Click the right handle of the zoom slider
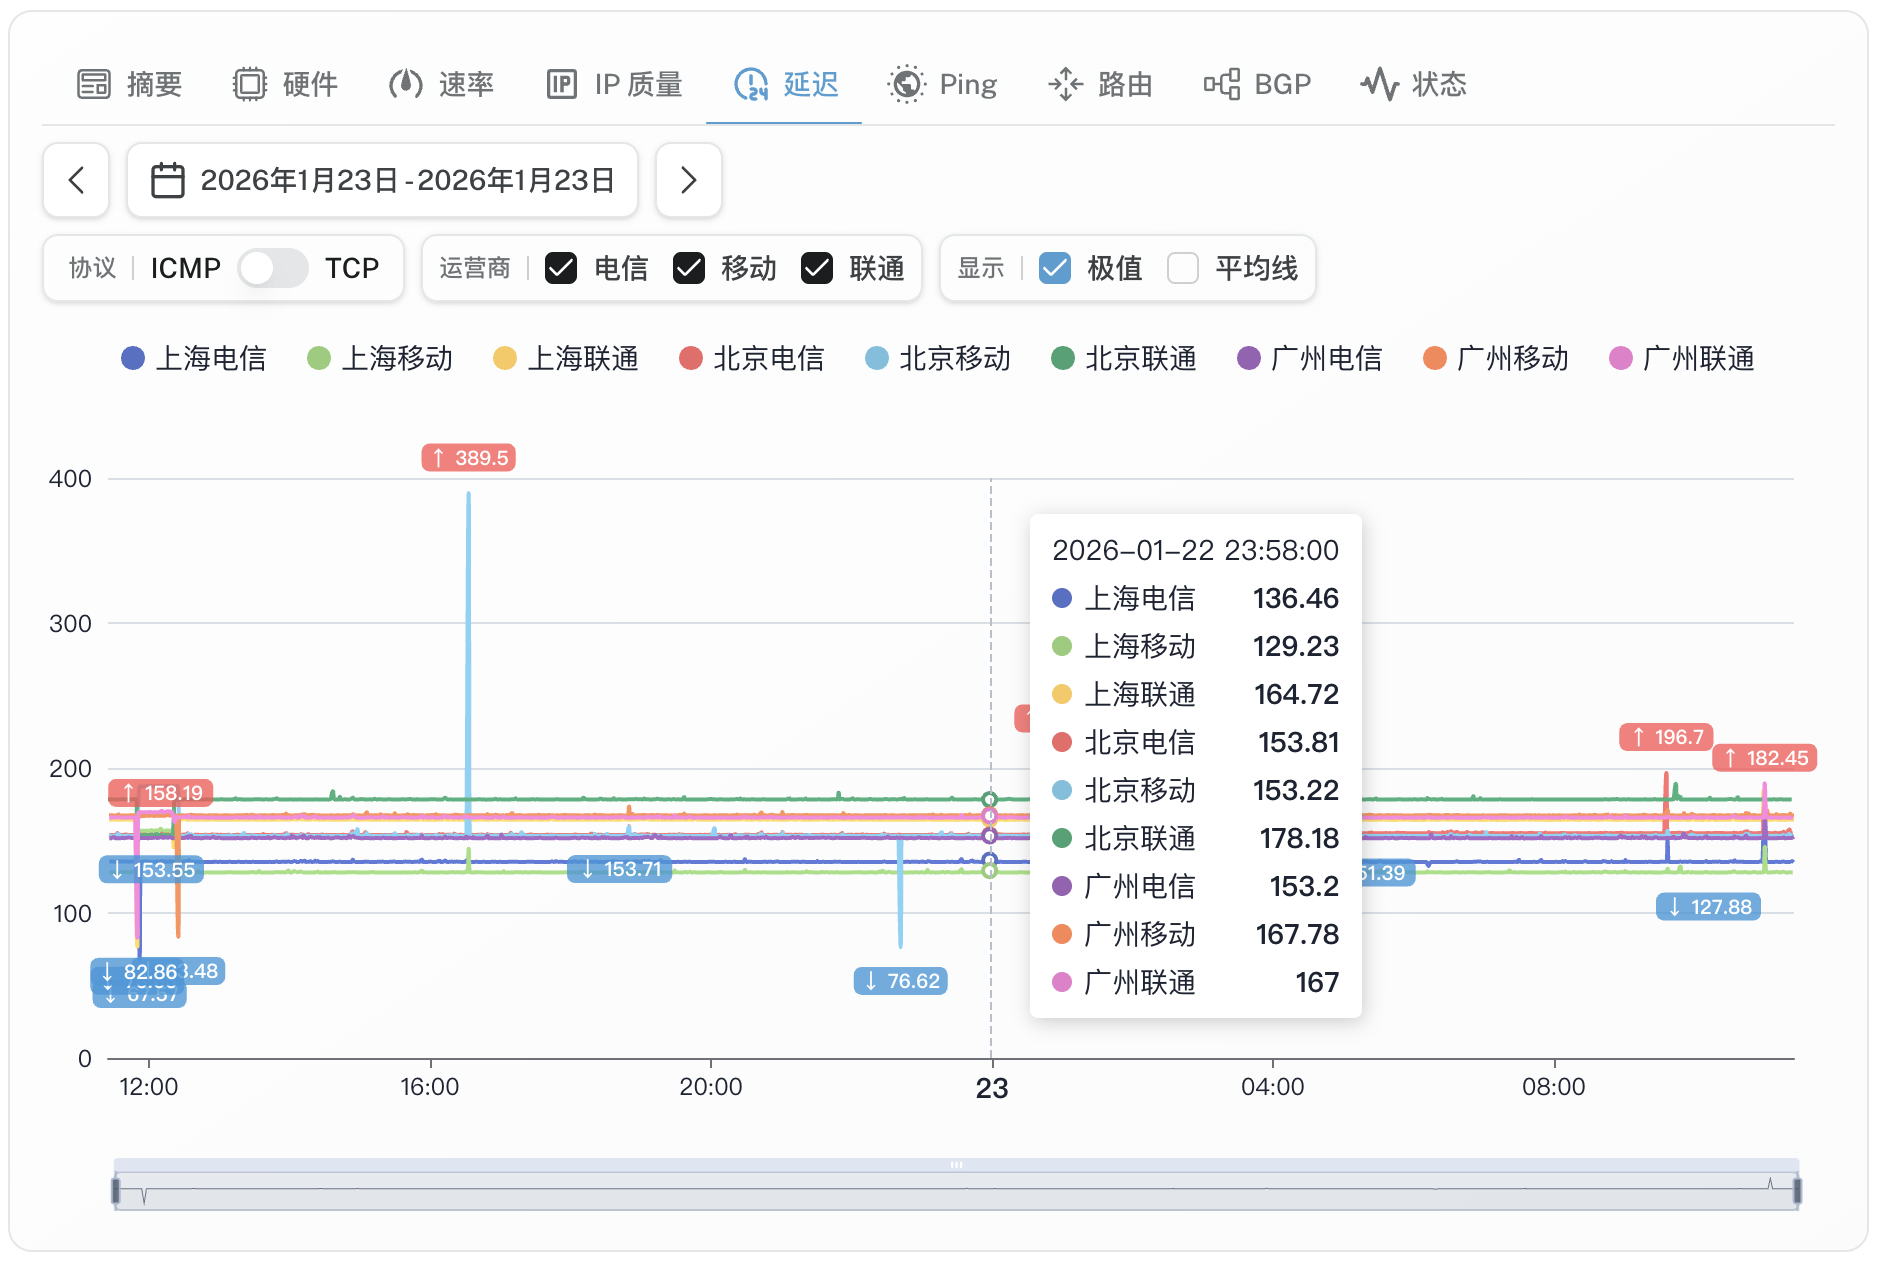Image resolution: width=1880 pixels, height=1274 pixels. pos(1797,1190)
